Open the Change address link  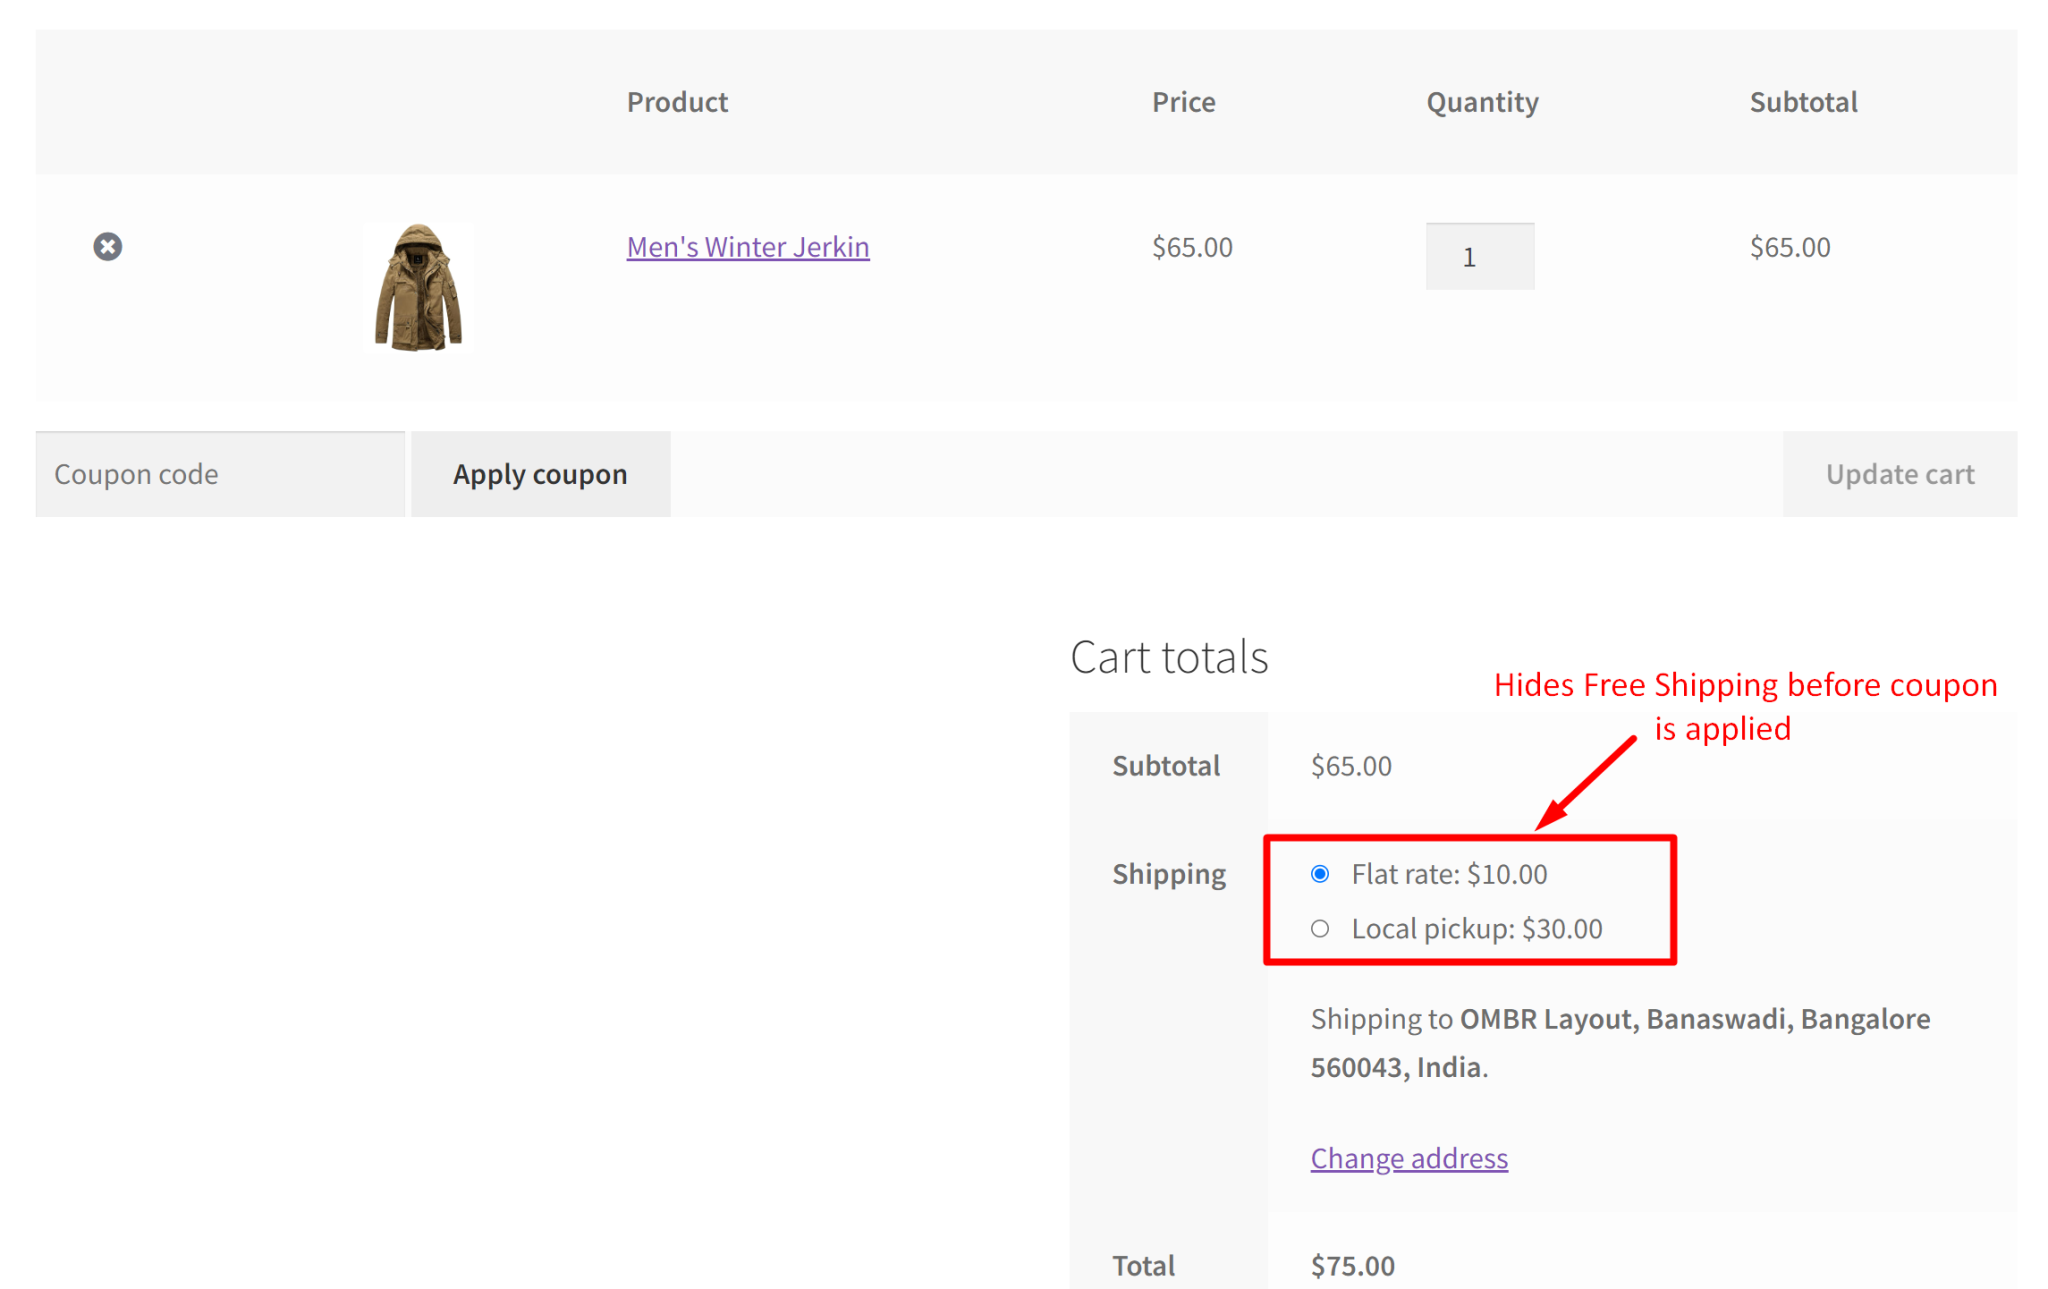click(1408, 1158)
